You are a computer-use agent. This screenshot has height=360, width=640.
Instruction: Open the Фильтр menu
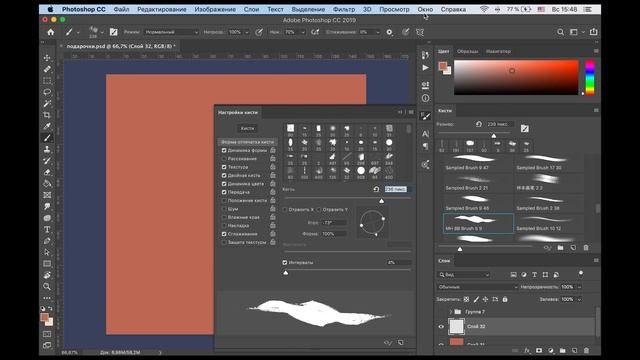click(x=344, y=9)
